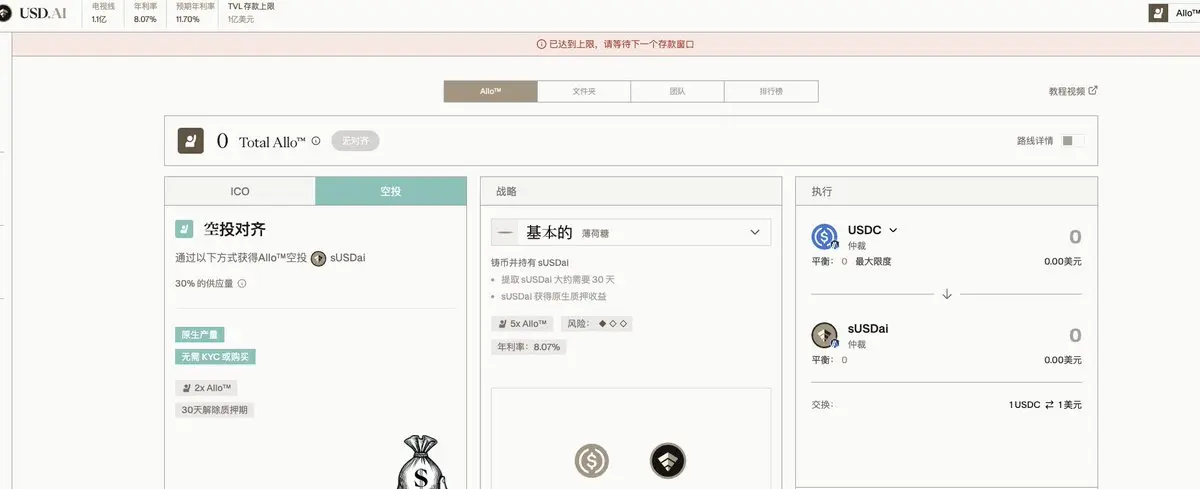The width and height of the screenshot is (1200, 489).
Task: Click the 铸币并持有 sUSDai text
Action: click(x=530, y=262)
